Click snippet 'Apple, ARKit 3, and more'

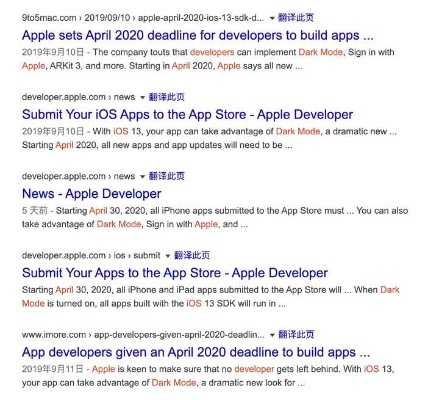coord(74,66)
